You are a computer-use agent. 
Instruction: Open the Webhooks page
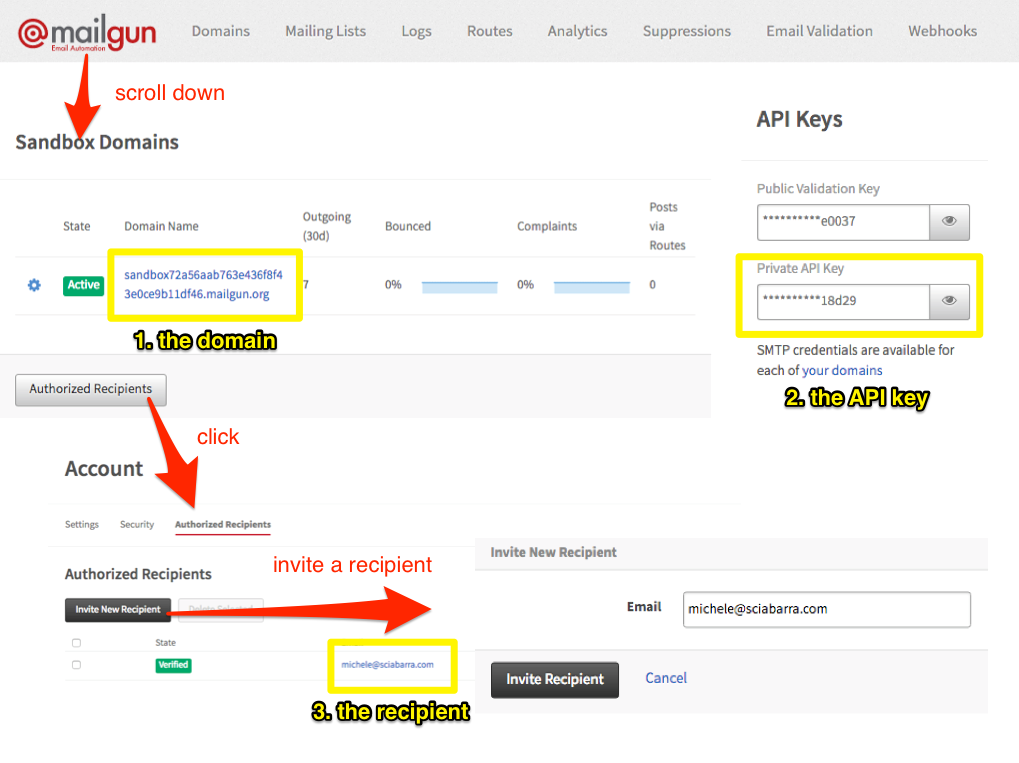click(x=942, y=31)
